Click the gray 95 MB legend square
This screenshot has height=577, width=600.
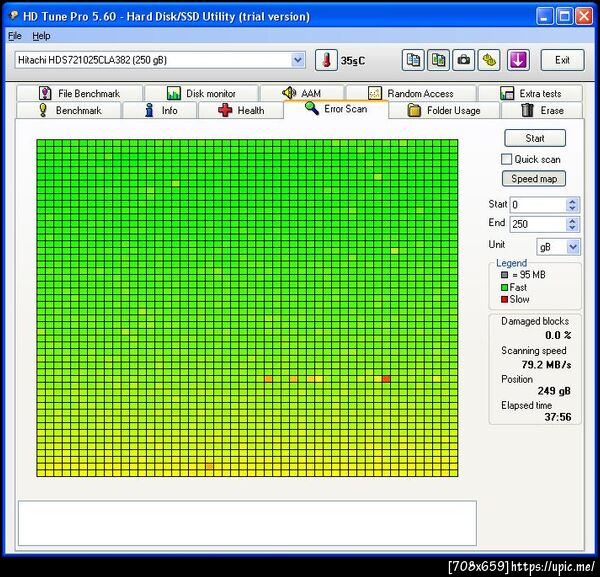[504, 275]
